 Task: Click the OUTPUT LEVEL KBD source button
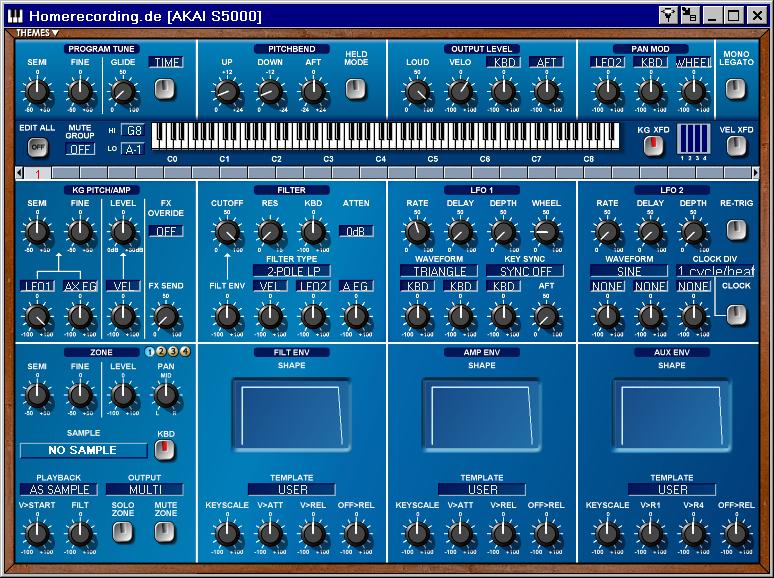click(x=503, y=62)
